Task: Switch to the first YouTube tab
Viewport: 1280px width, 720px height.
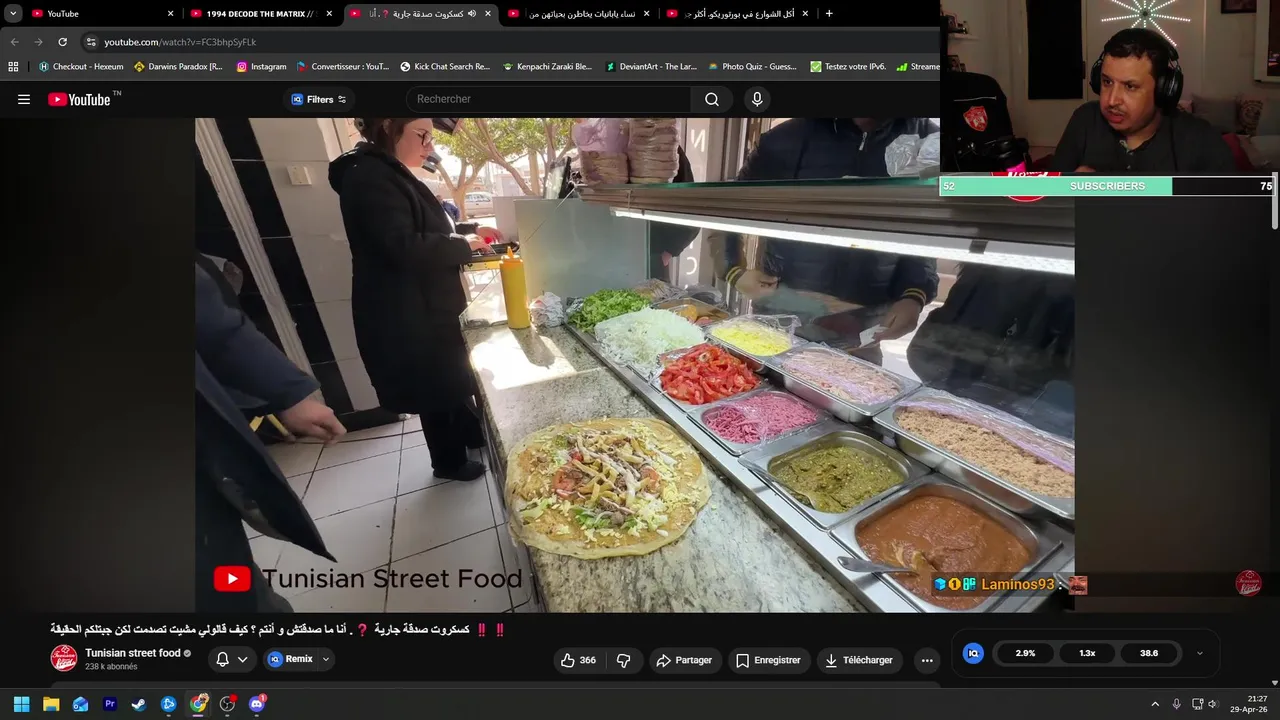Action: 100,13
